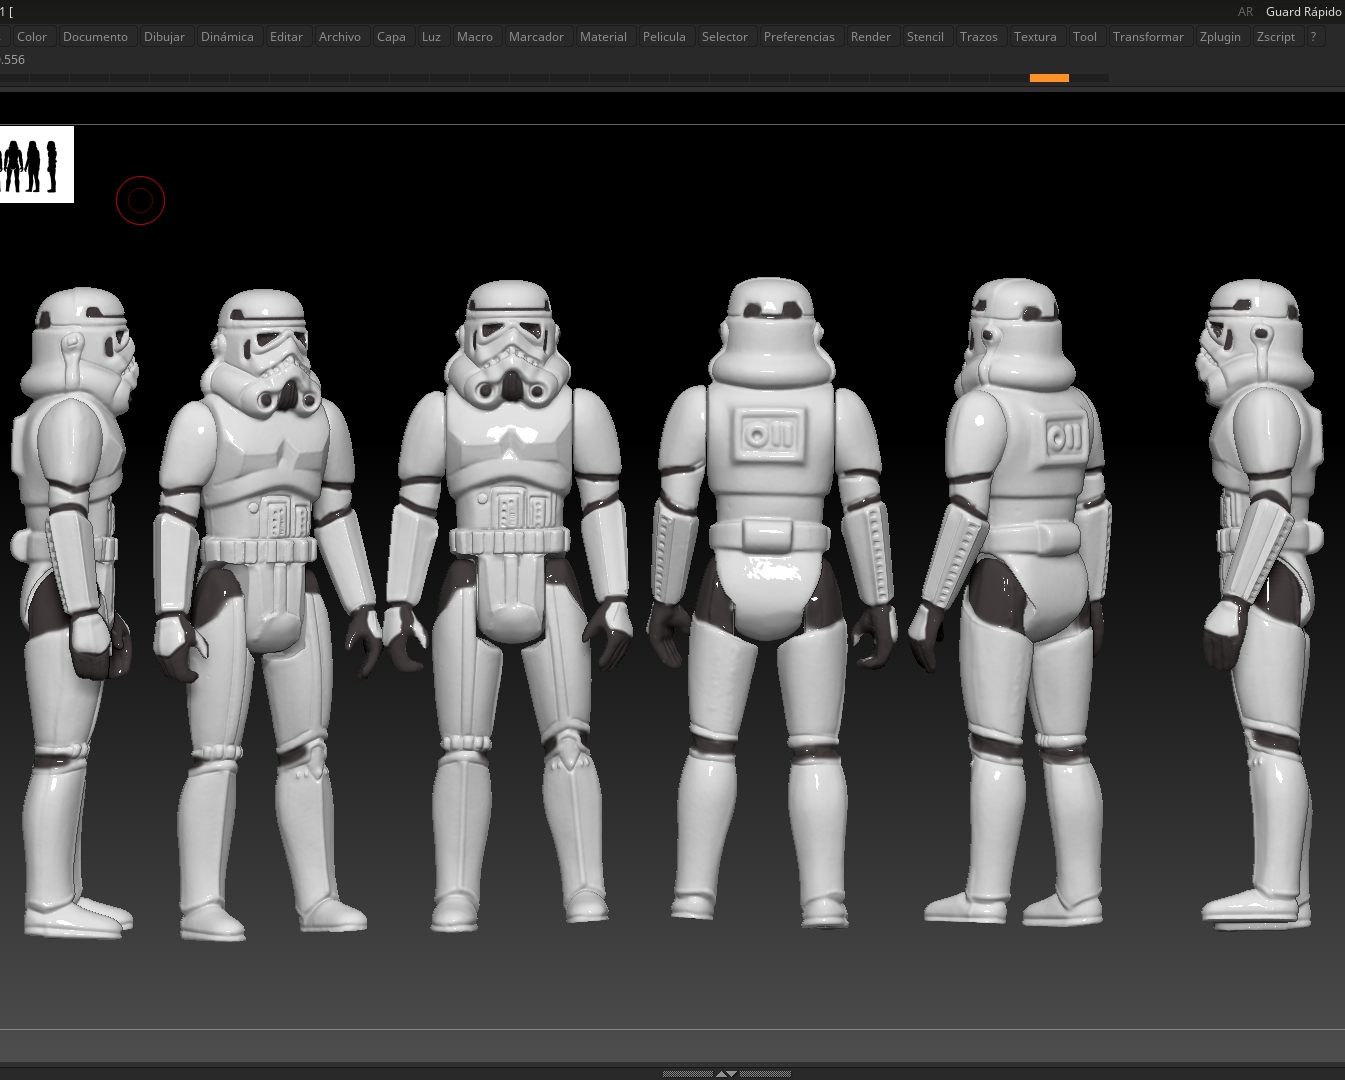Open the Dibujar menu
Image resolution: width=1345 pixels, height=1080 pixels.
pos(164,37)
